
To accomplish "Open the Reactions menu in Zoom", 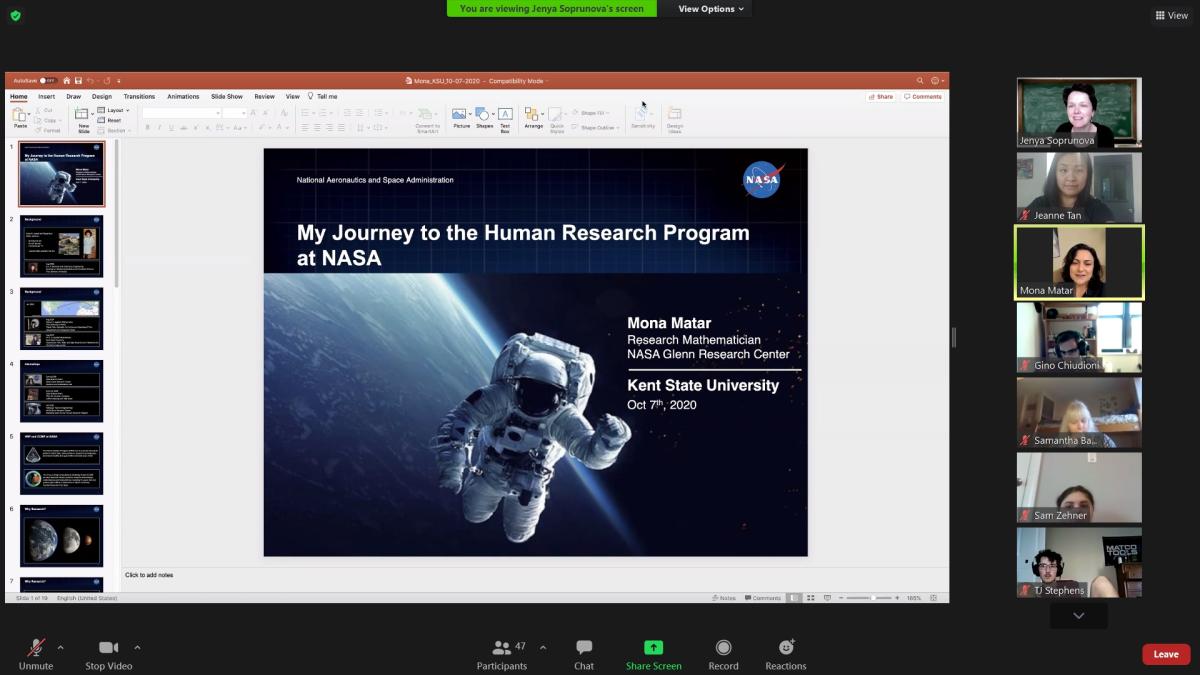I will pos(786,648).
